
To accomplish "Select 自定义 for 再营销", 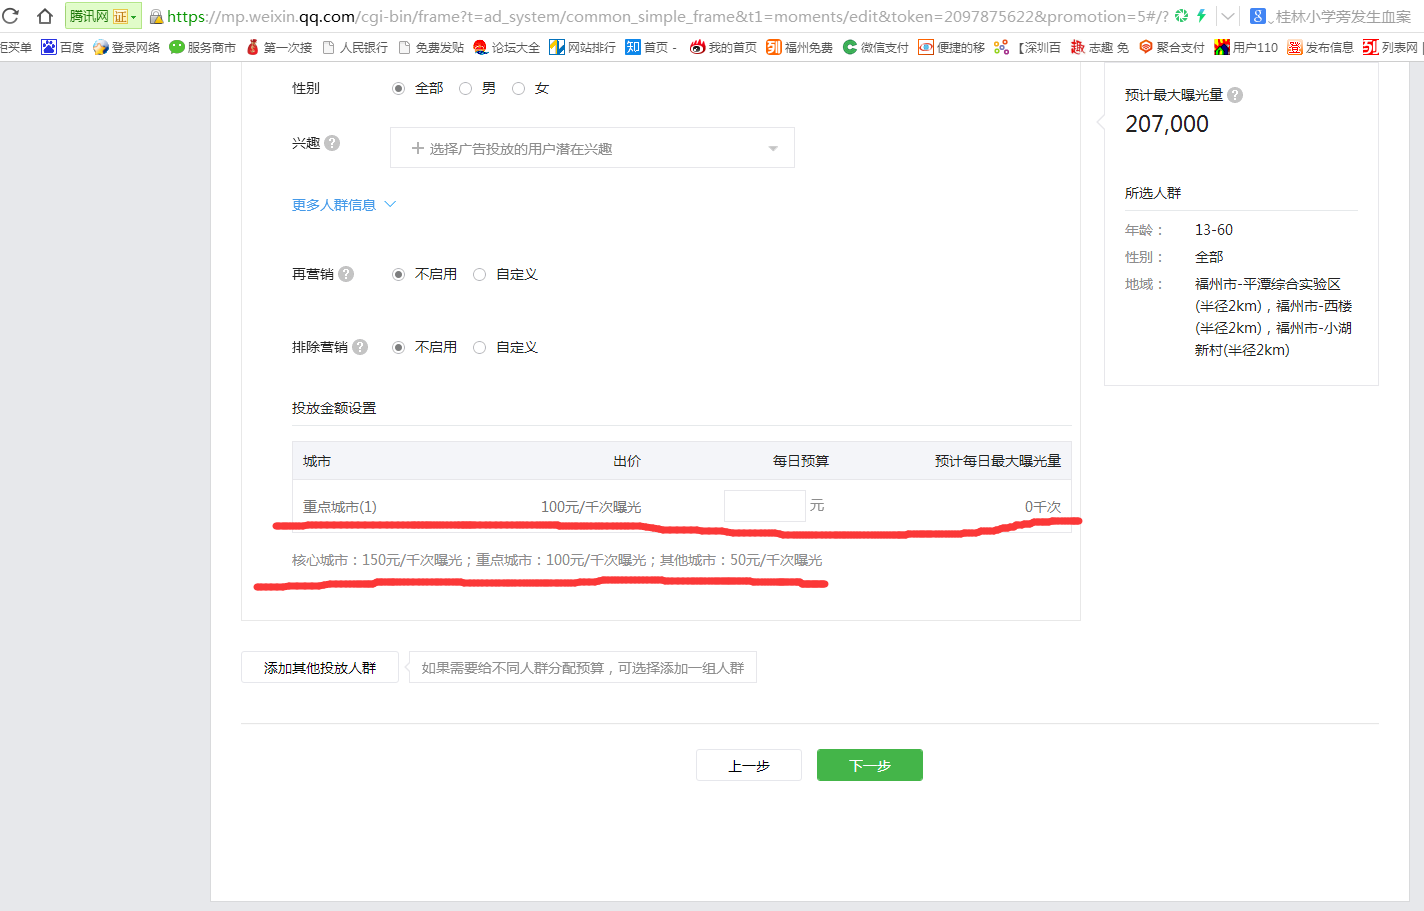I will (x=479, y=274).
